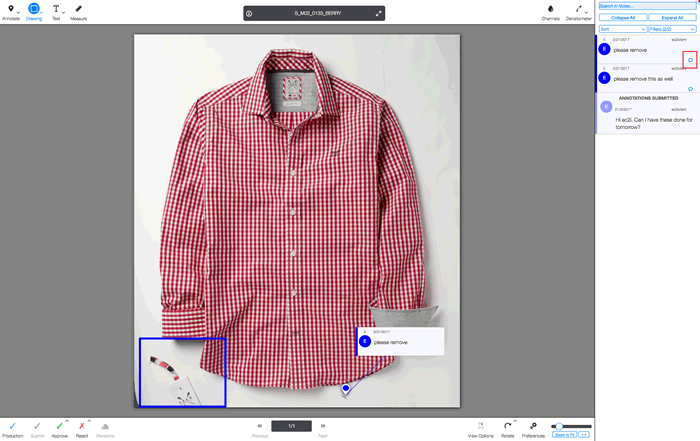The width and height of the screenshot is (700, 441).
Task: Select the Annotate tool
Action: [x=11, y=9]
